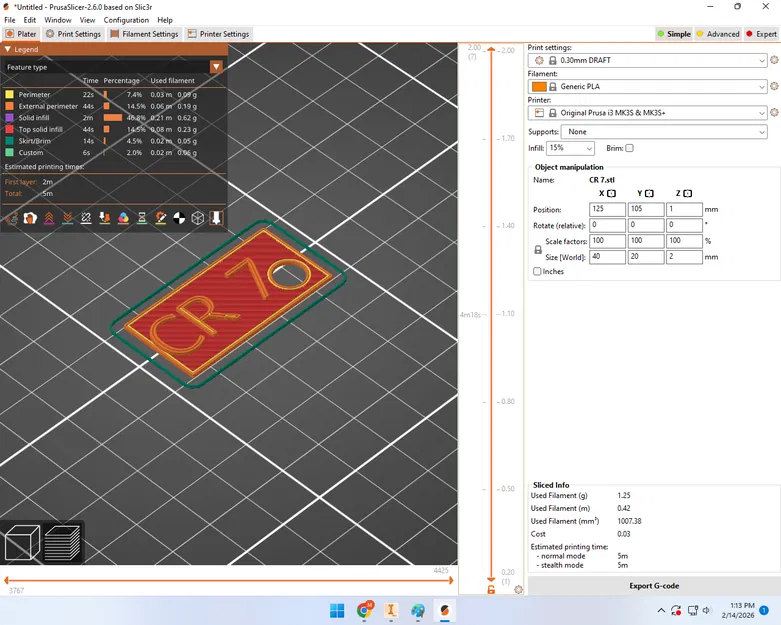Toggle the wireframe shells cube icon
The height and width of the screenshot is (625, 781).
[x=198, y=218]
